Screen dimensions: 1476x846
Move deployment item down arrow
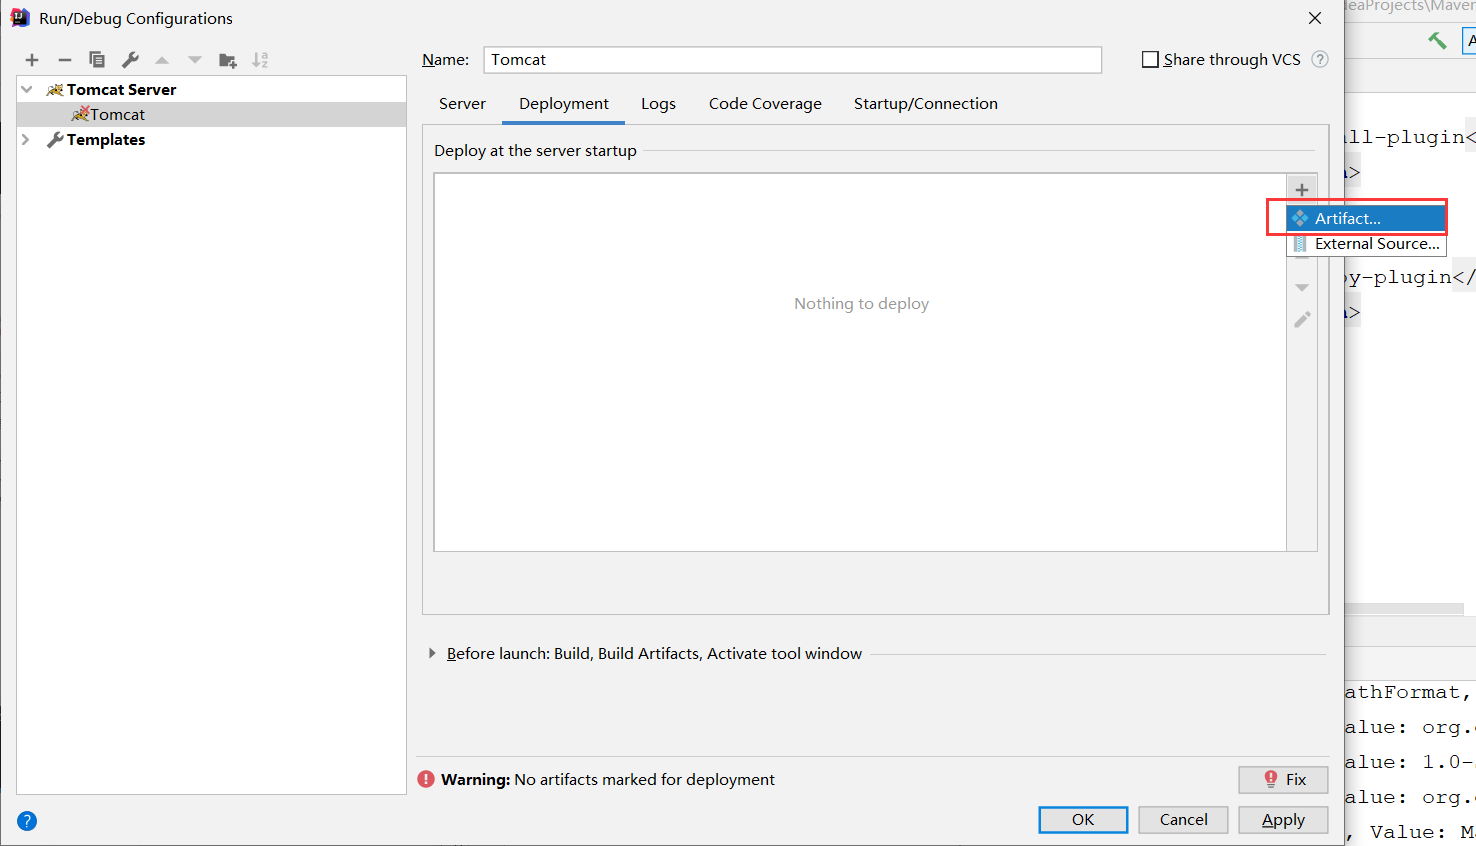coord(1302,288)
